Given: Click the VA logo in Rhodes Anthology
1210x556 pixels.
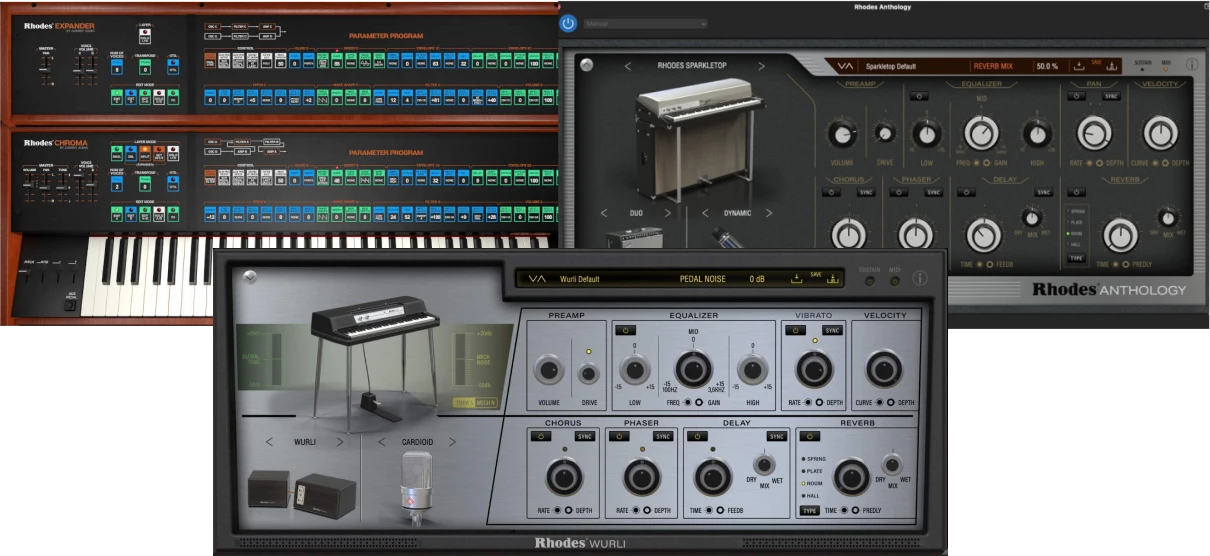Looking at the screenshot, I should coord(844,66).
